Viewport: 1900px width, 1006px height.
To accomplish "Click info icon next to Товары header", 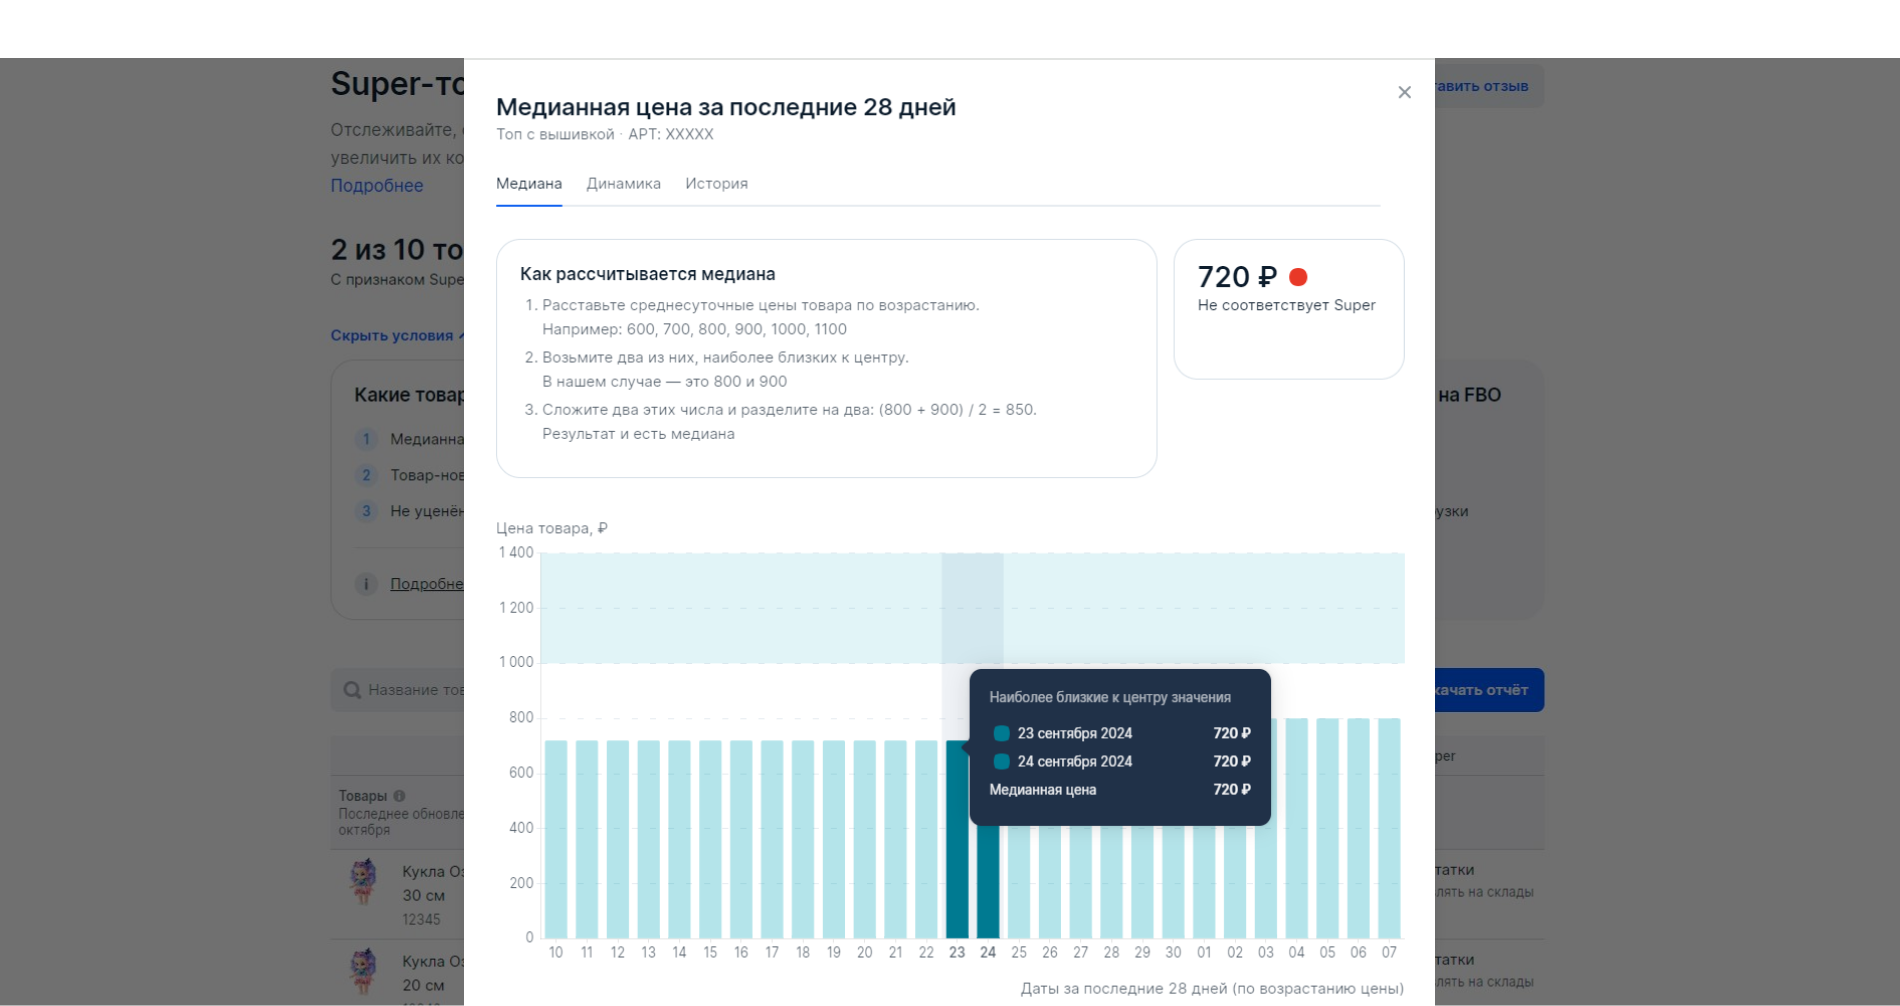I will click(400, 796).
